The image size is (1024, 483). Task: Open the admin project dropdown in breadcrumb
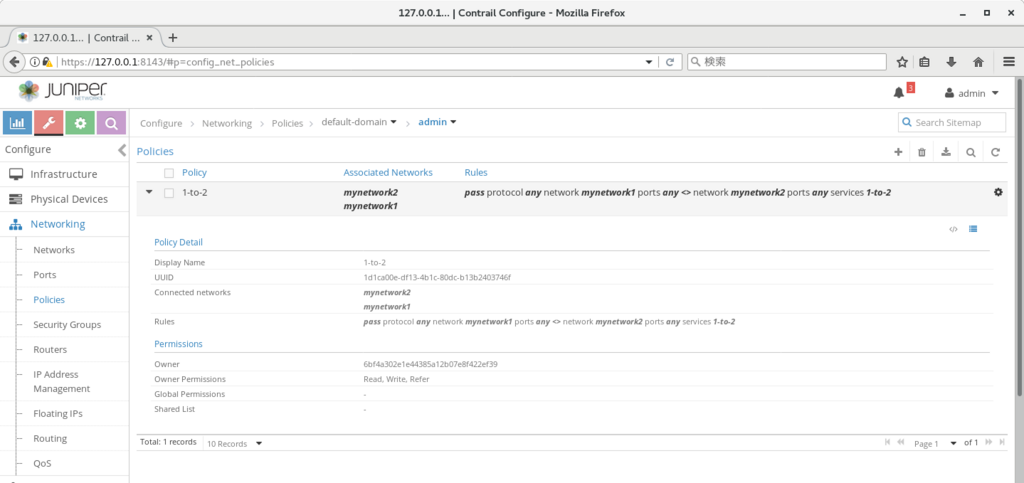437,122
